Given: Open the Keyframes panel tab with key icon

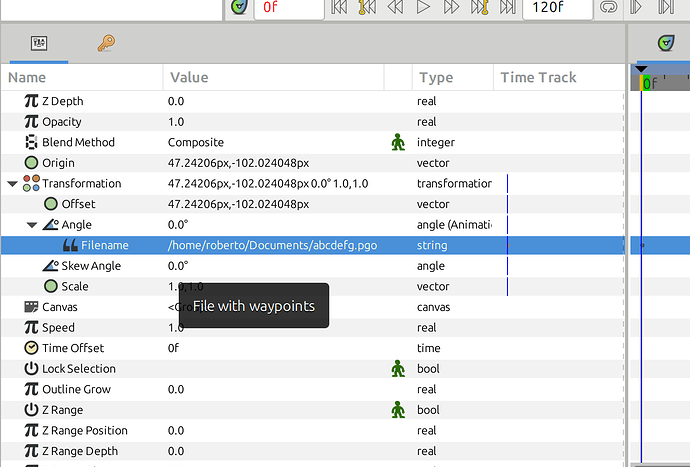Looking at the screenshot, I should 105,43.
